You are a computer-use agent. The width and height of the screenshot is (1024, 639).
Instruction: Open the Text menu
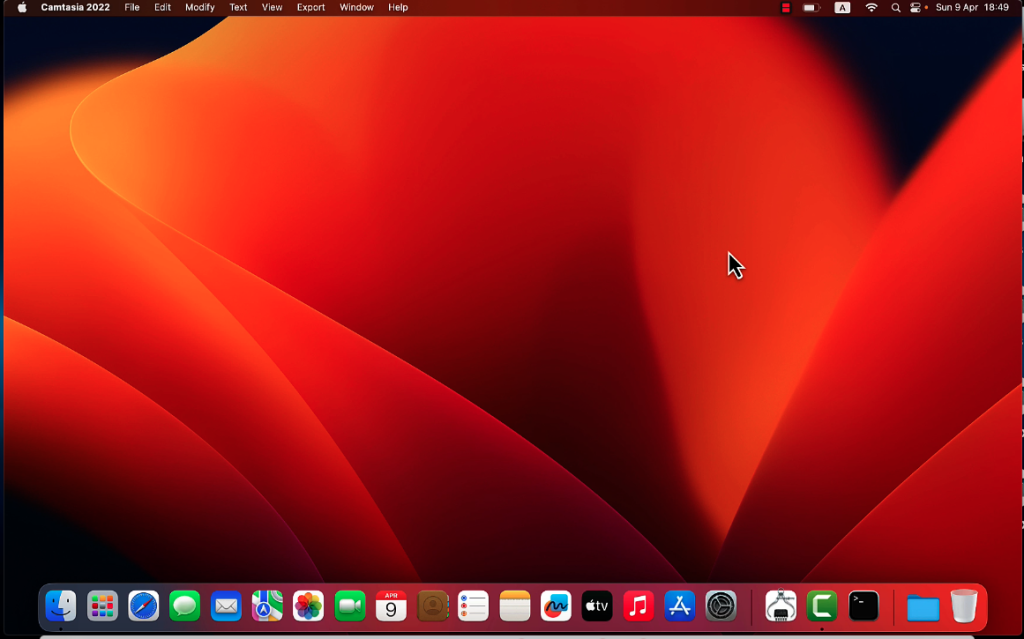click(238, 8)
